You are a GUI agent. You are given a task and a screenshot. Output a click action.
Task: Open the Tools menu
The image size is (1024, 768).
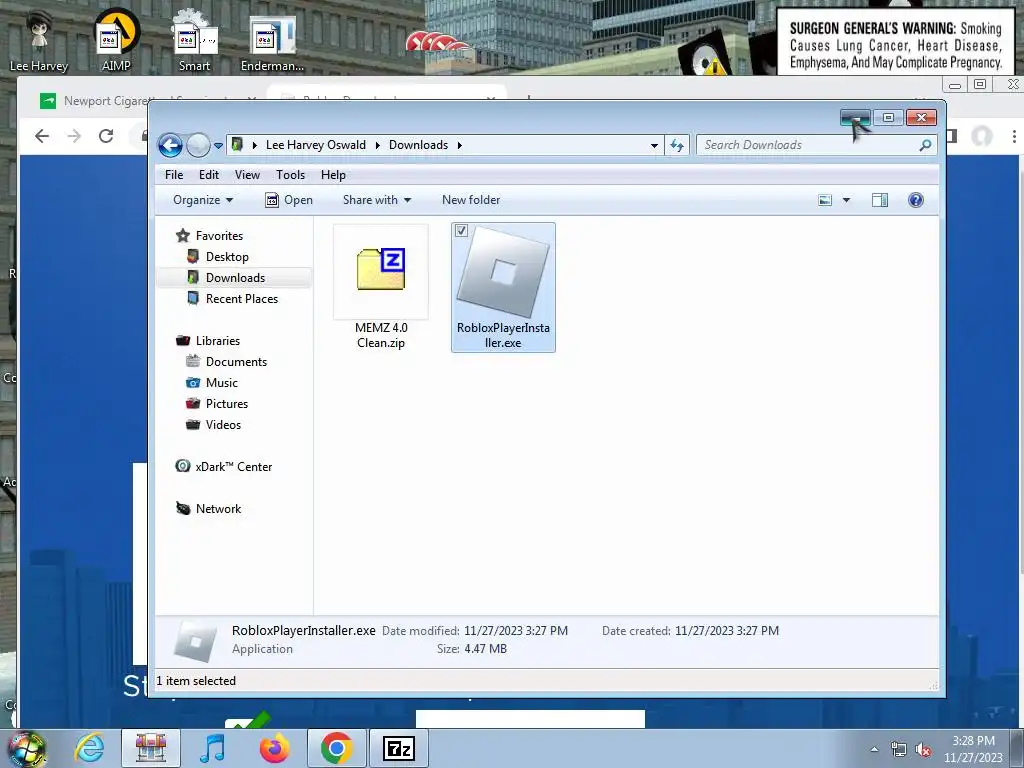tap(290, 174)
